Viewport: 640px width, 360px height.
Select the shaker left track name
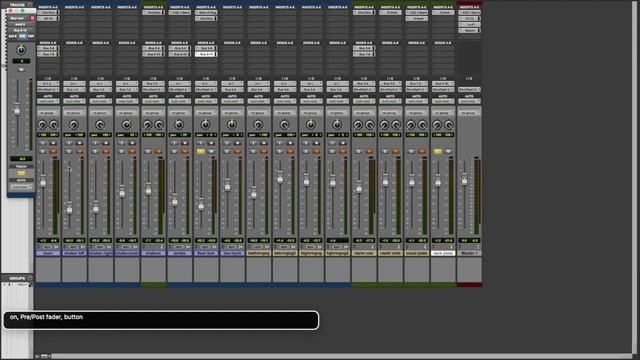click(74, 253)
